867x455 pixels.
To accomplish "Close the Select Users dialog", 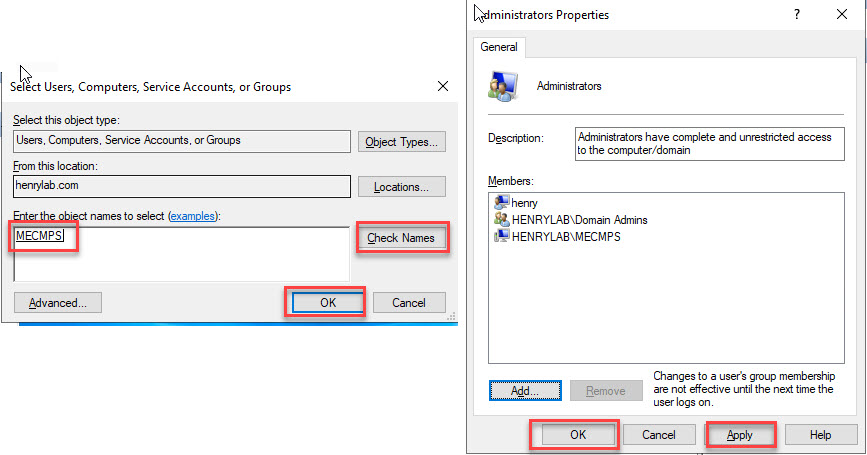I will (x=443, y=87).
